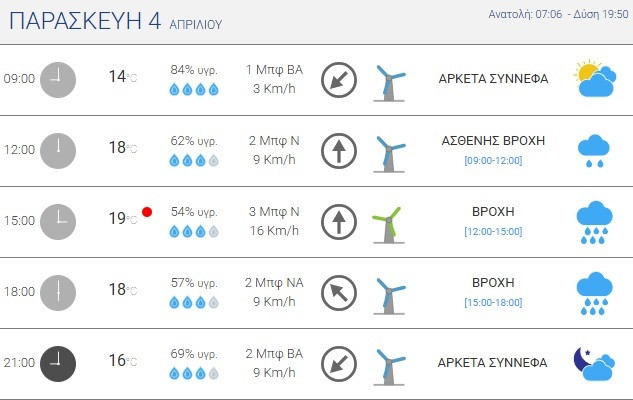
Task: Click the southeast wind arrow at 18:00
Action: [339, 292]
